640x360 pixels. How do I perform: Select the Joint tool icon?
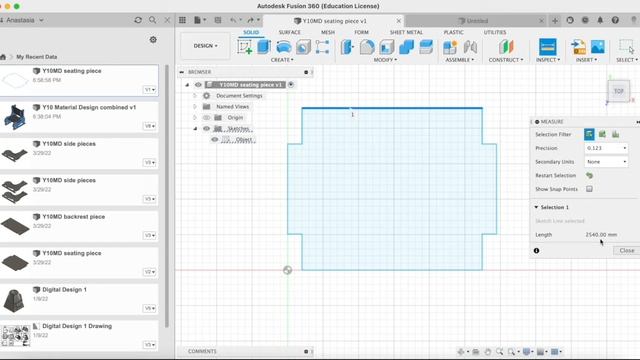470,47
